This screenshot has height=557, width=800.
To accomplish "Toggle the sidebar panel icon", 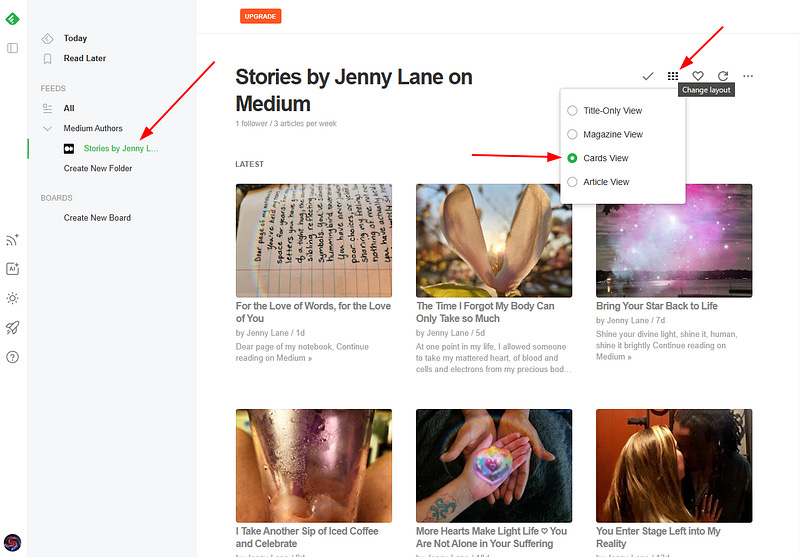I will click(12, 48).
